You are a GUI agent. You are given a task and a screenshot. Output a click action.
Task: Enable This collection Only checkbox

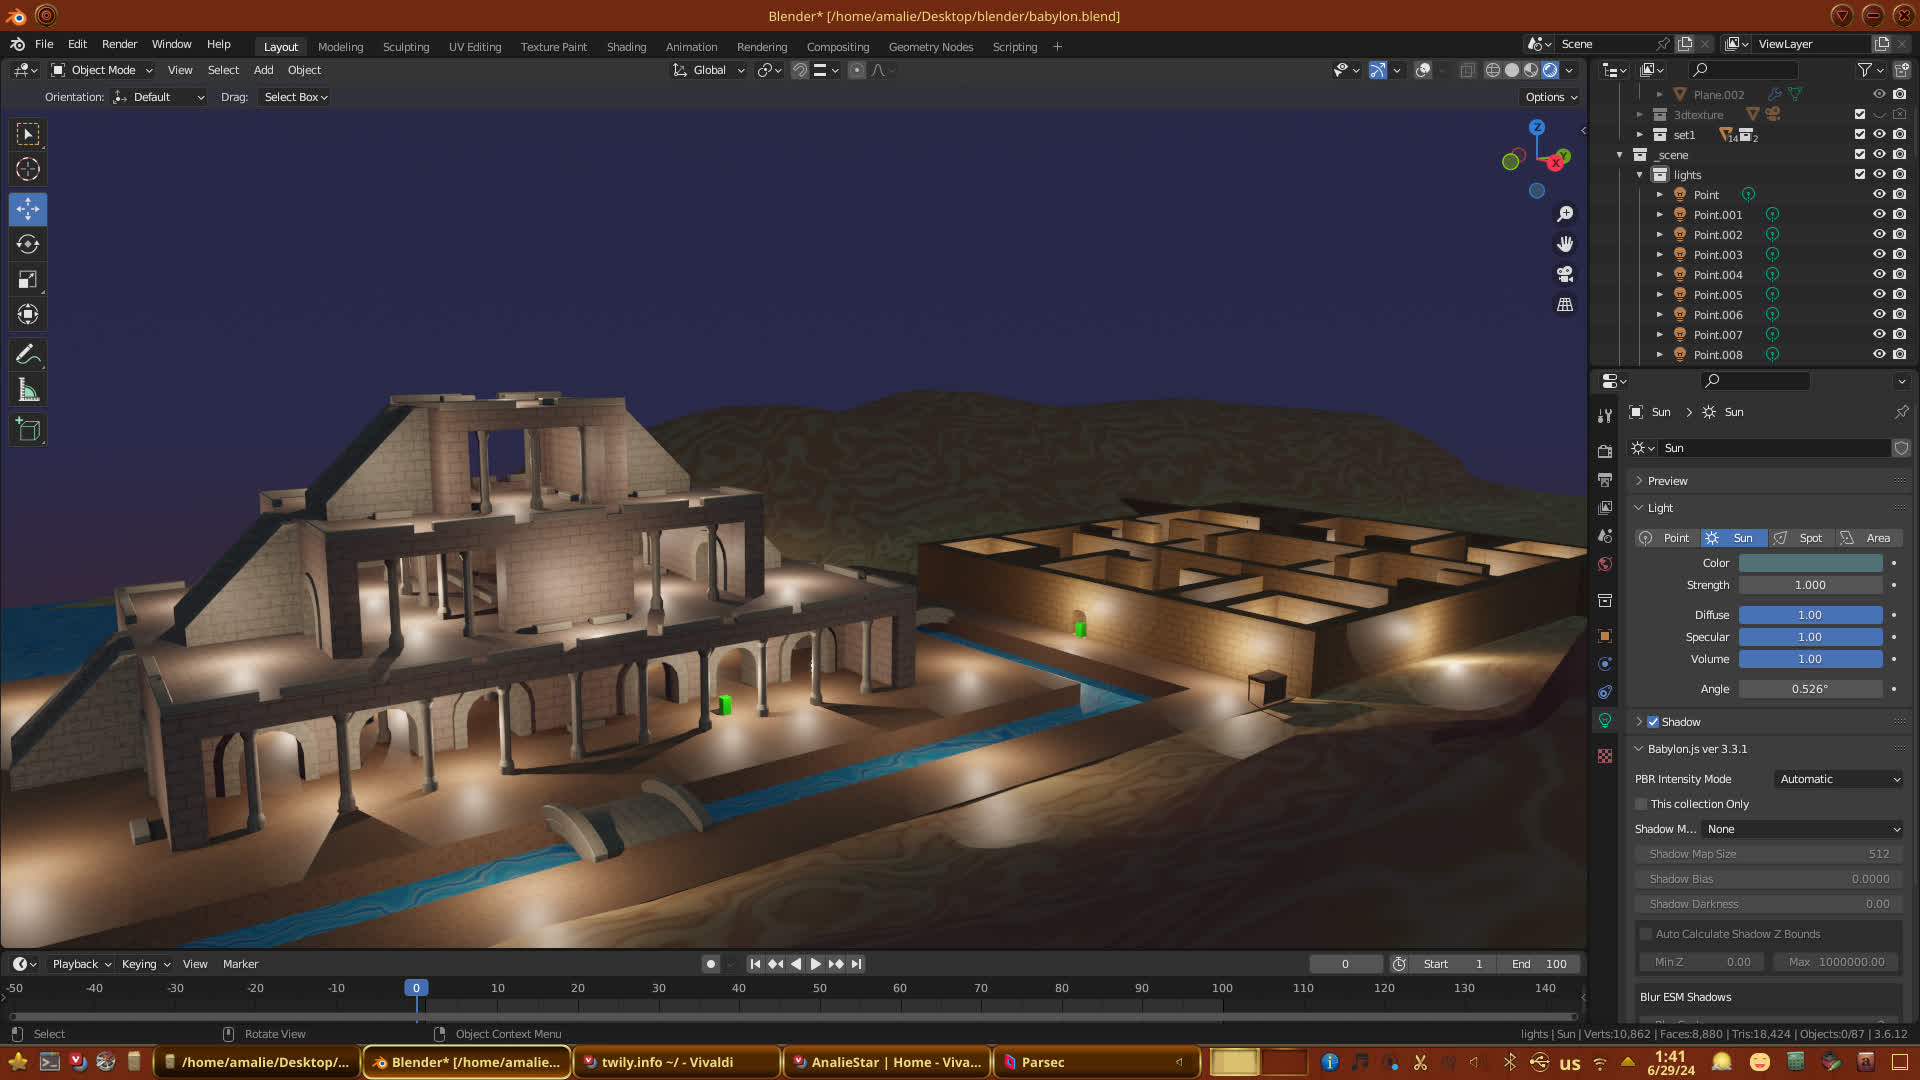point(1641,804)
